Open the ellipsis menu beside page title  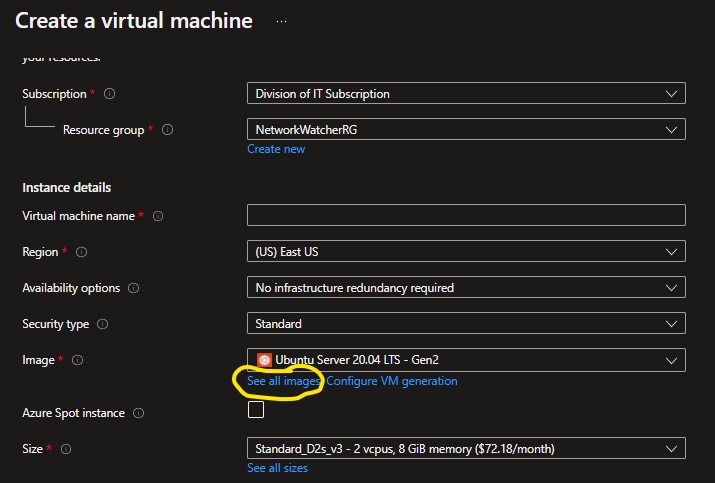[281, 21]
